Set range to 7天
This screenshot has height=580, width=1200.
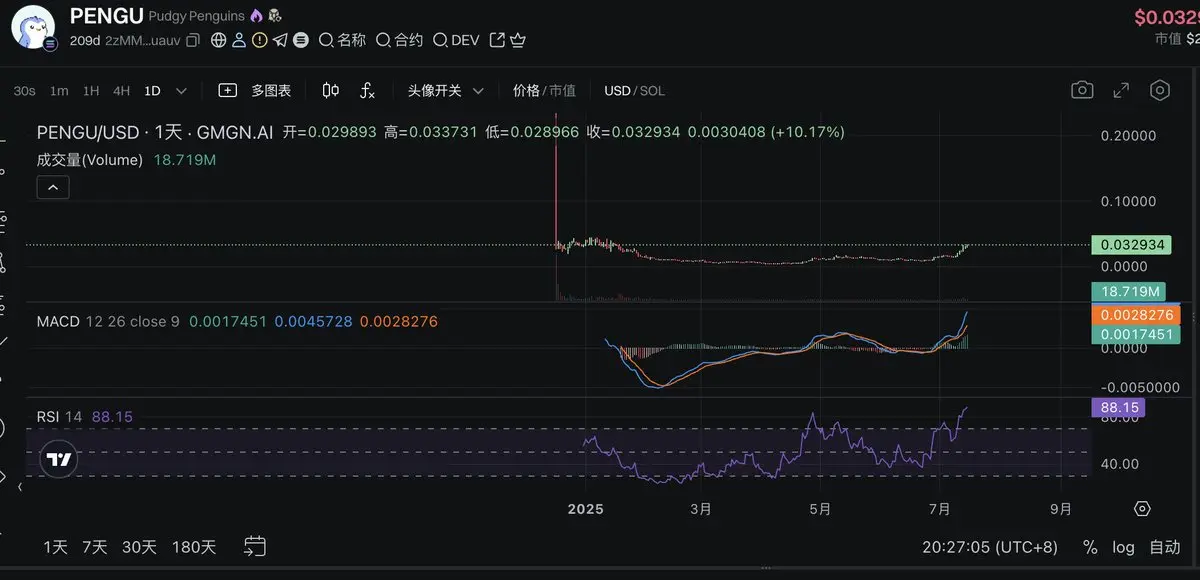94,547
